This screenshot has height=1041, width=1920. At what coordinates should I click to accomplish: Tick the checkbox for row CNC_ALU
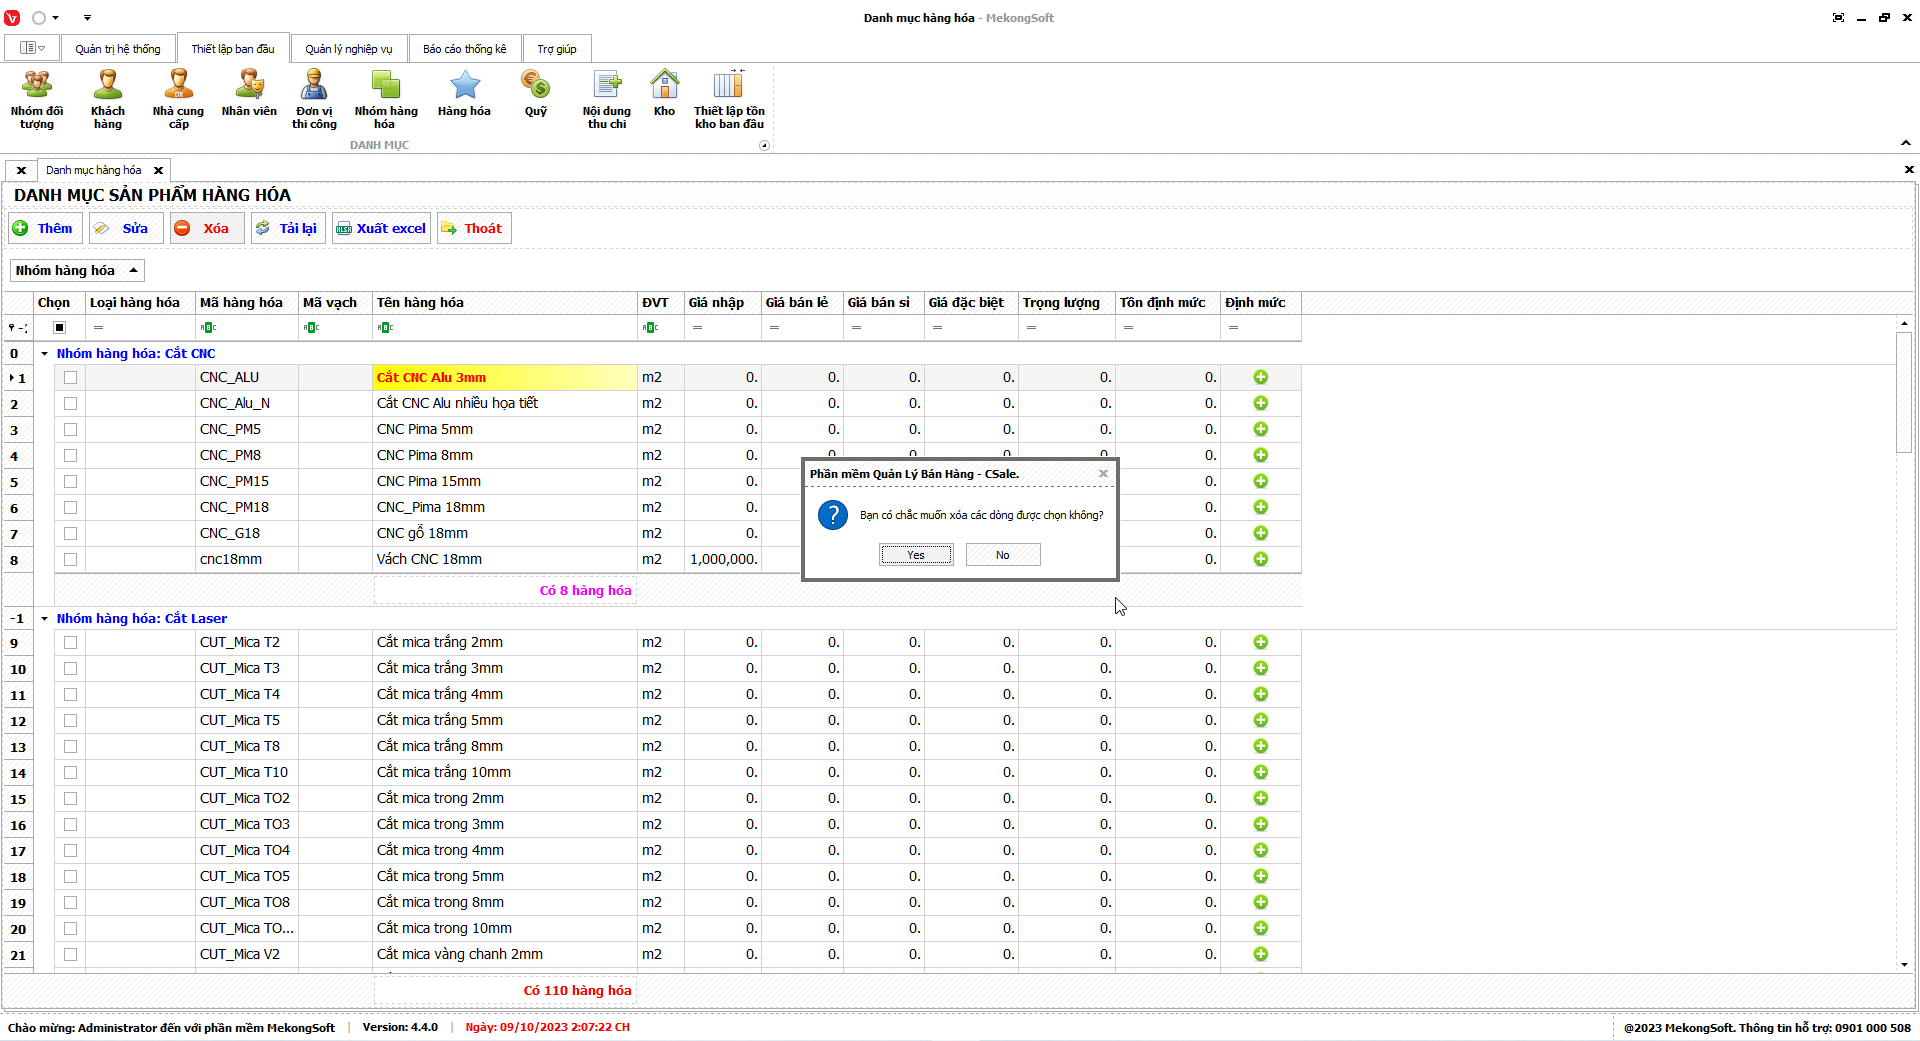(70, 378)
